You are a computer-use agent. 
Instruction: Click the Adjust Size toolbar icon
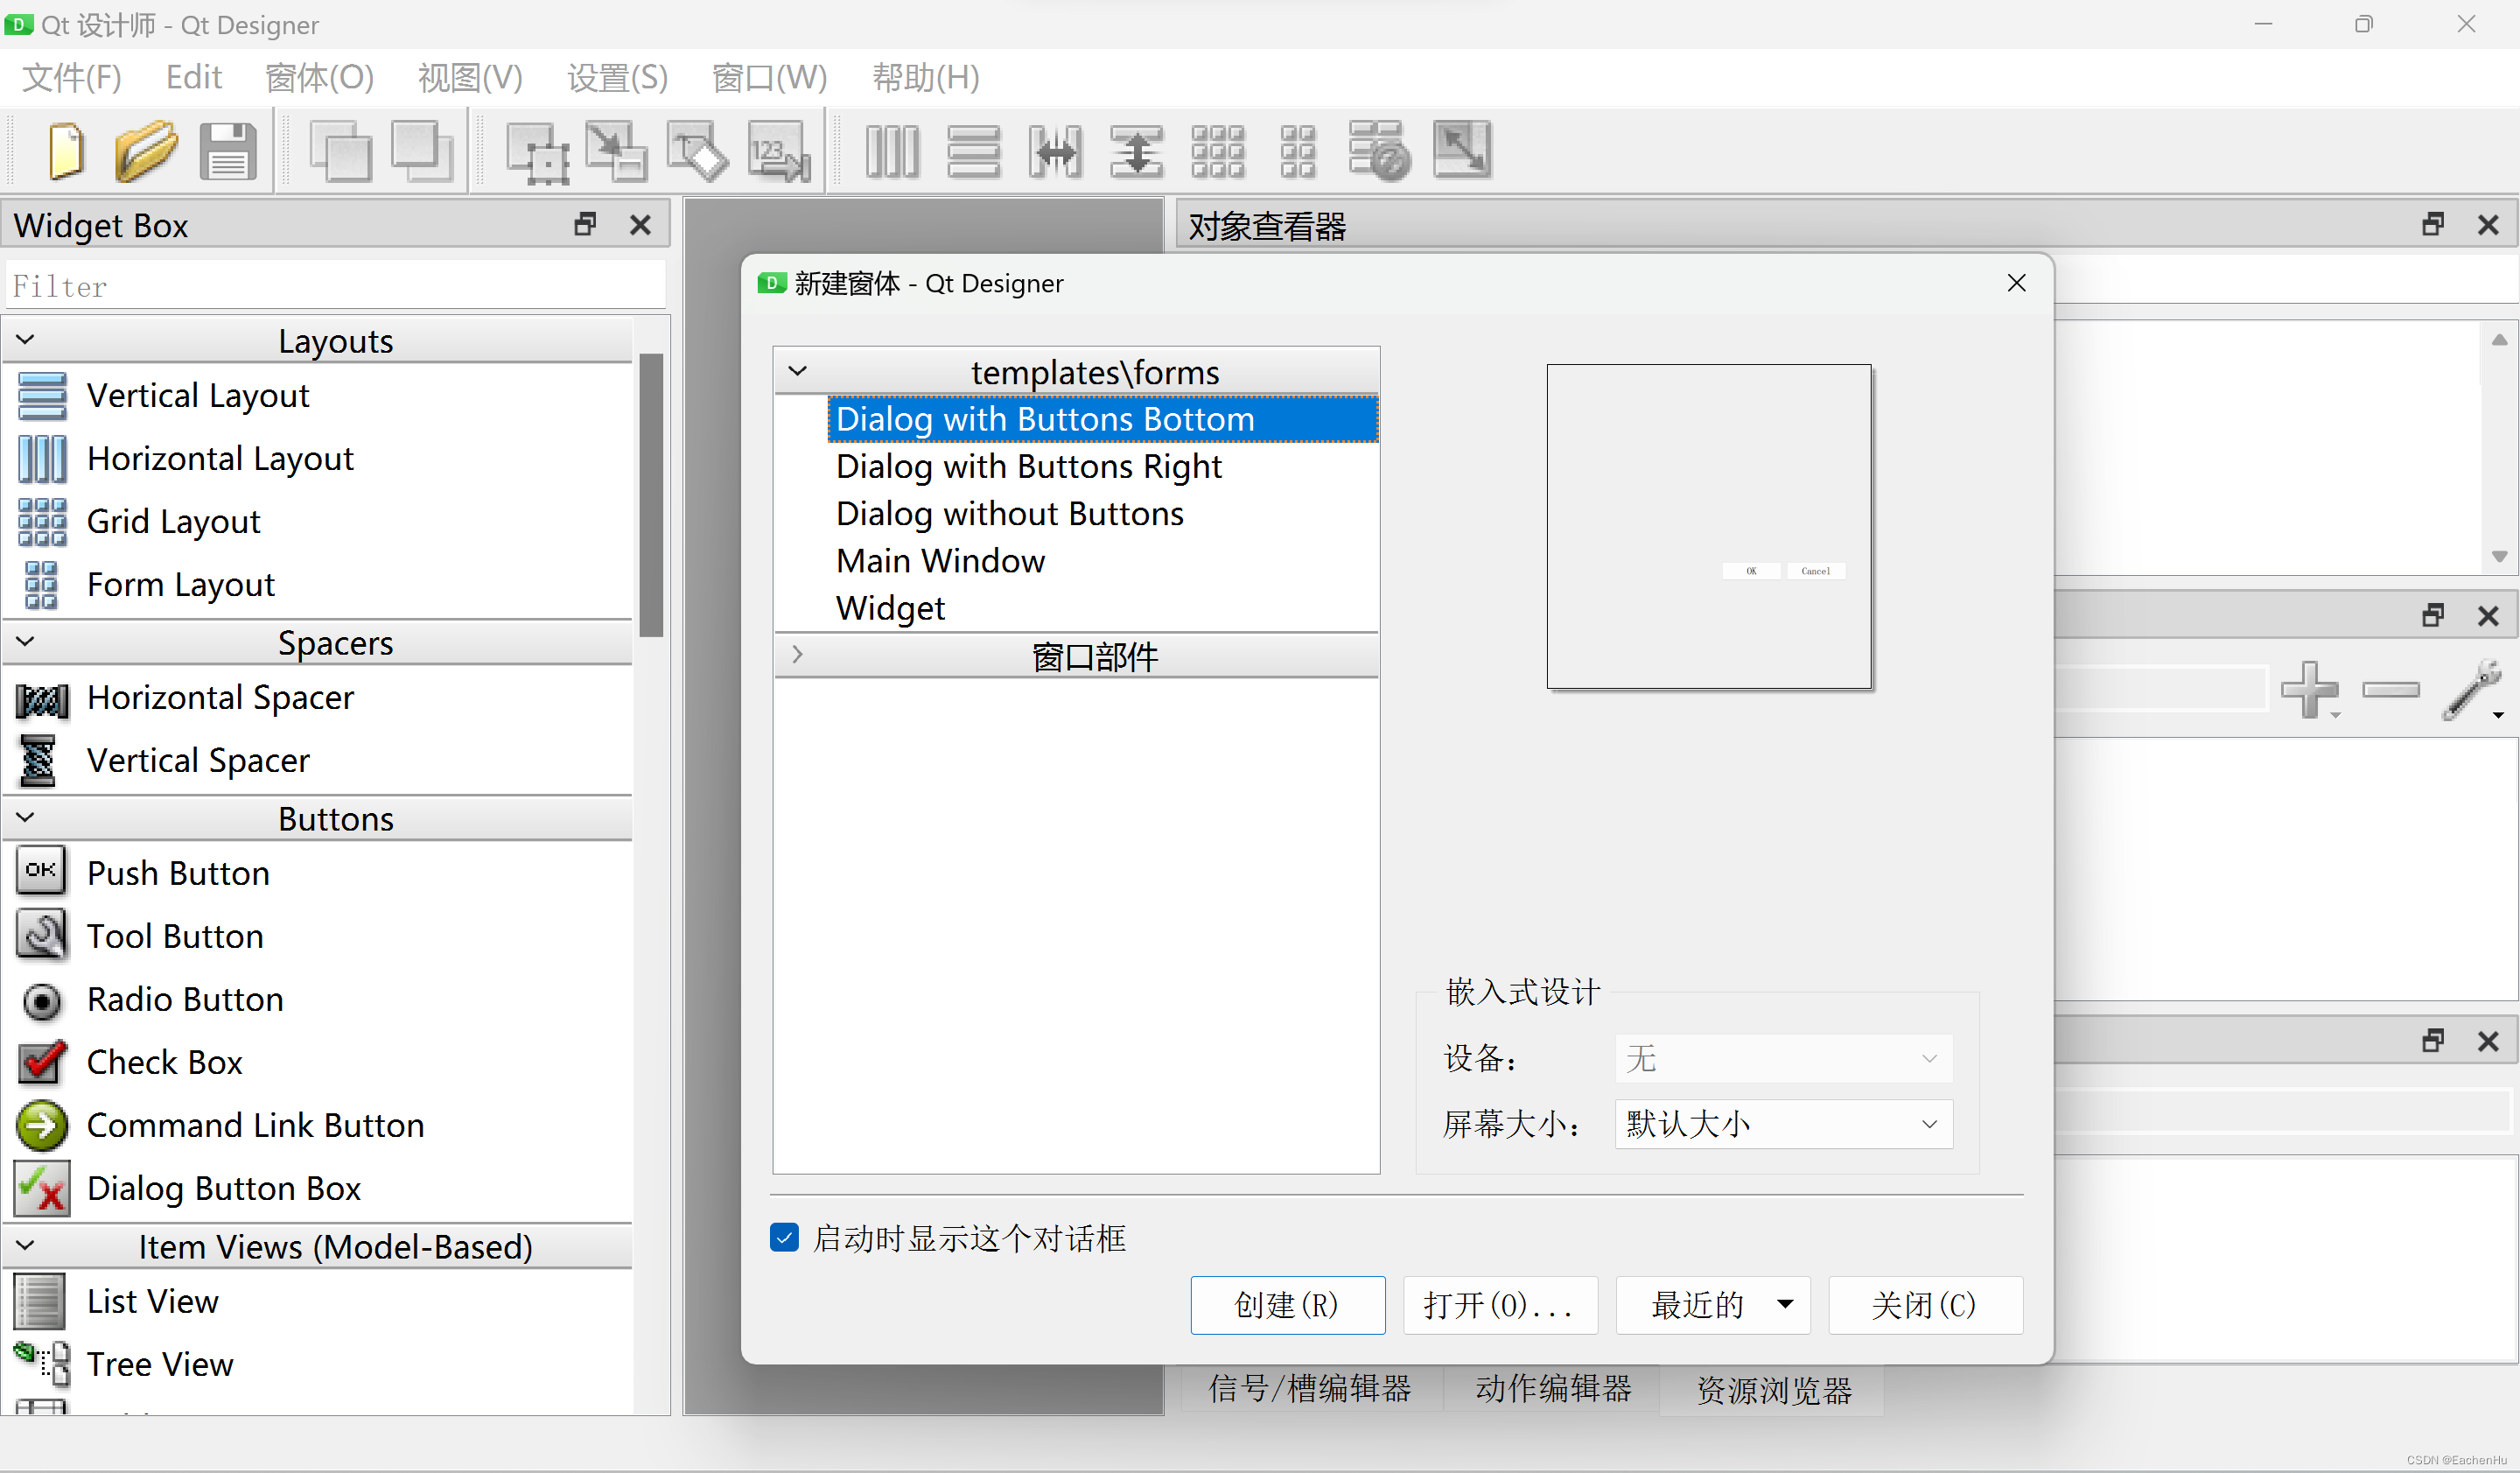click(x=1461, y=150)
